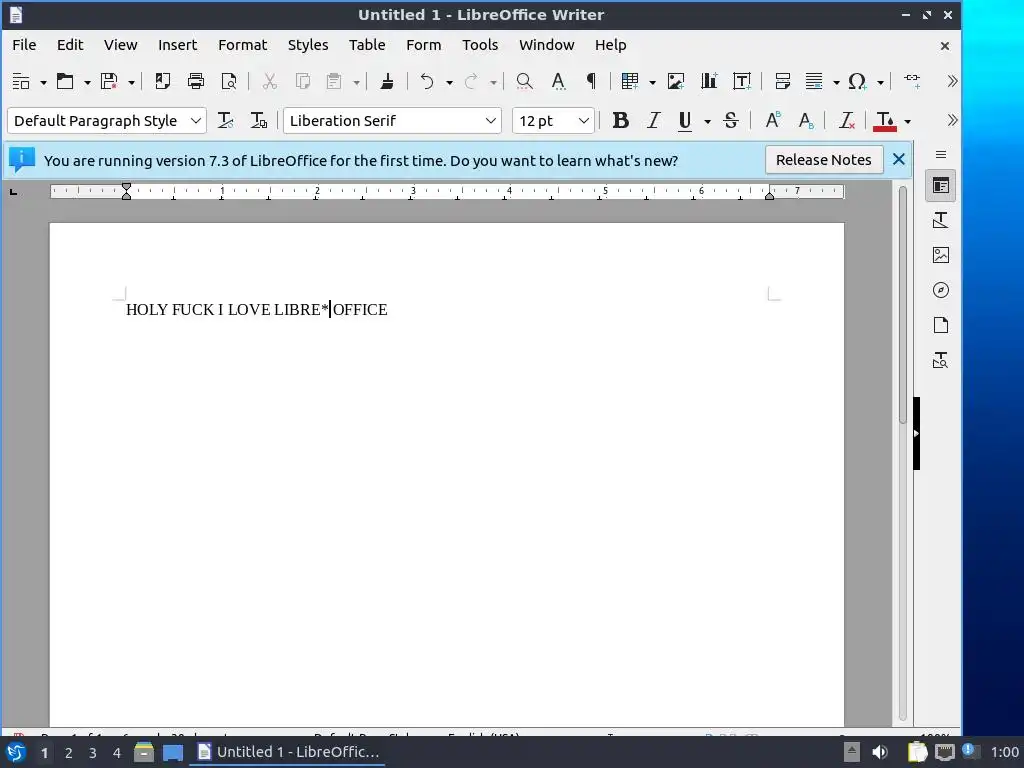The width and height of the screenshot is (1024, 768).
Task: Open the Edit menu
Action: click(70, 44)
